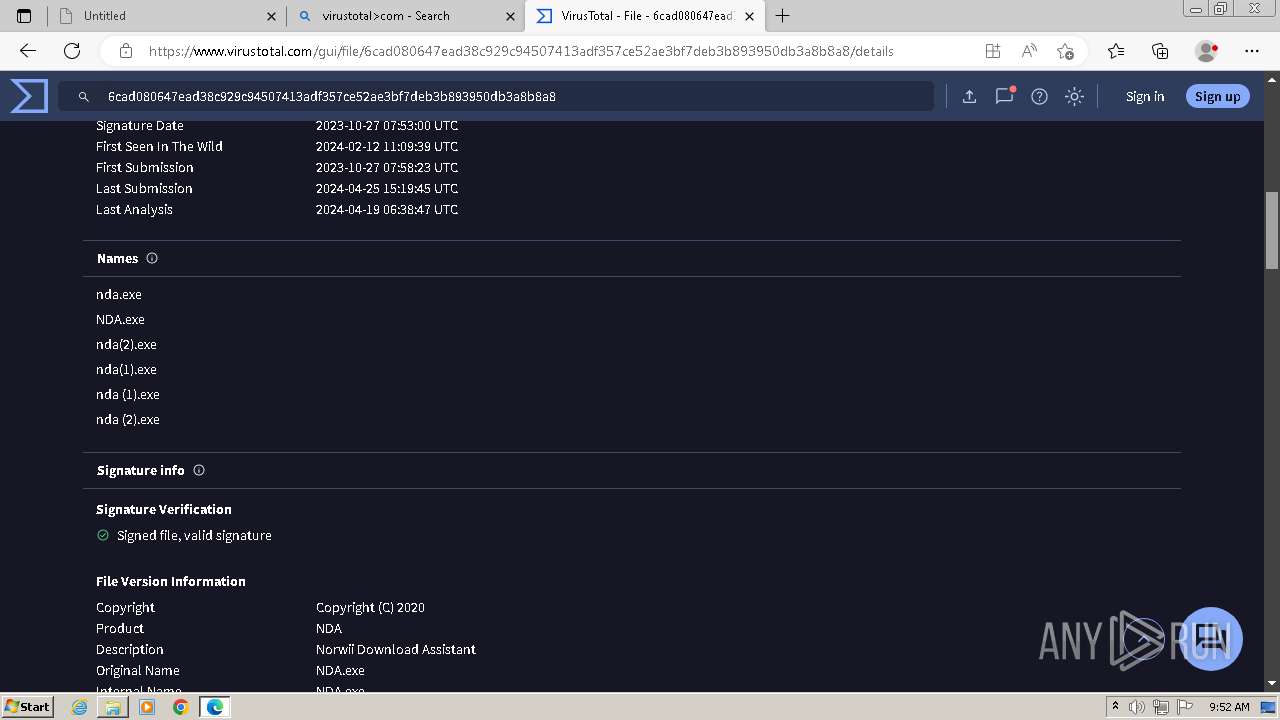1280x720 pixels.
Task: Click the search magnifier icon in VirusTotal bar
Action: point(84,97)
